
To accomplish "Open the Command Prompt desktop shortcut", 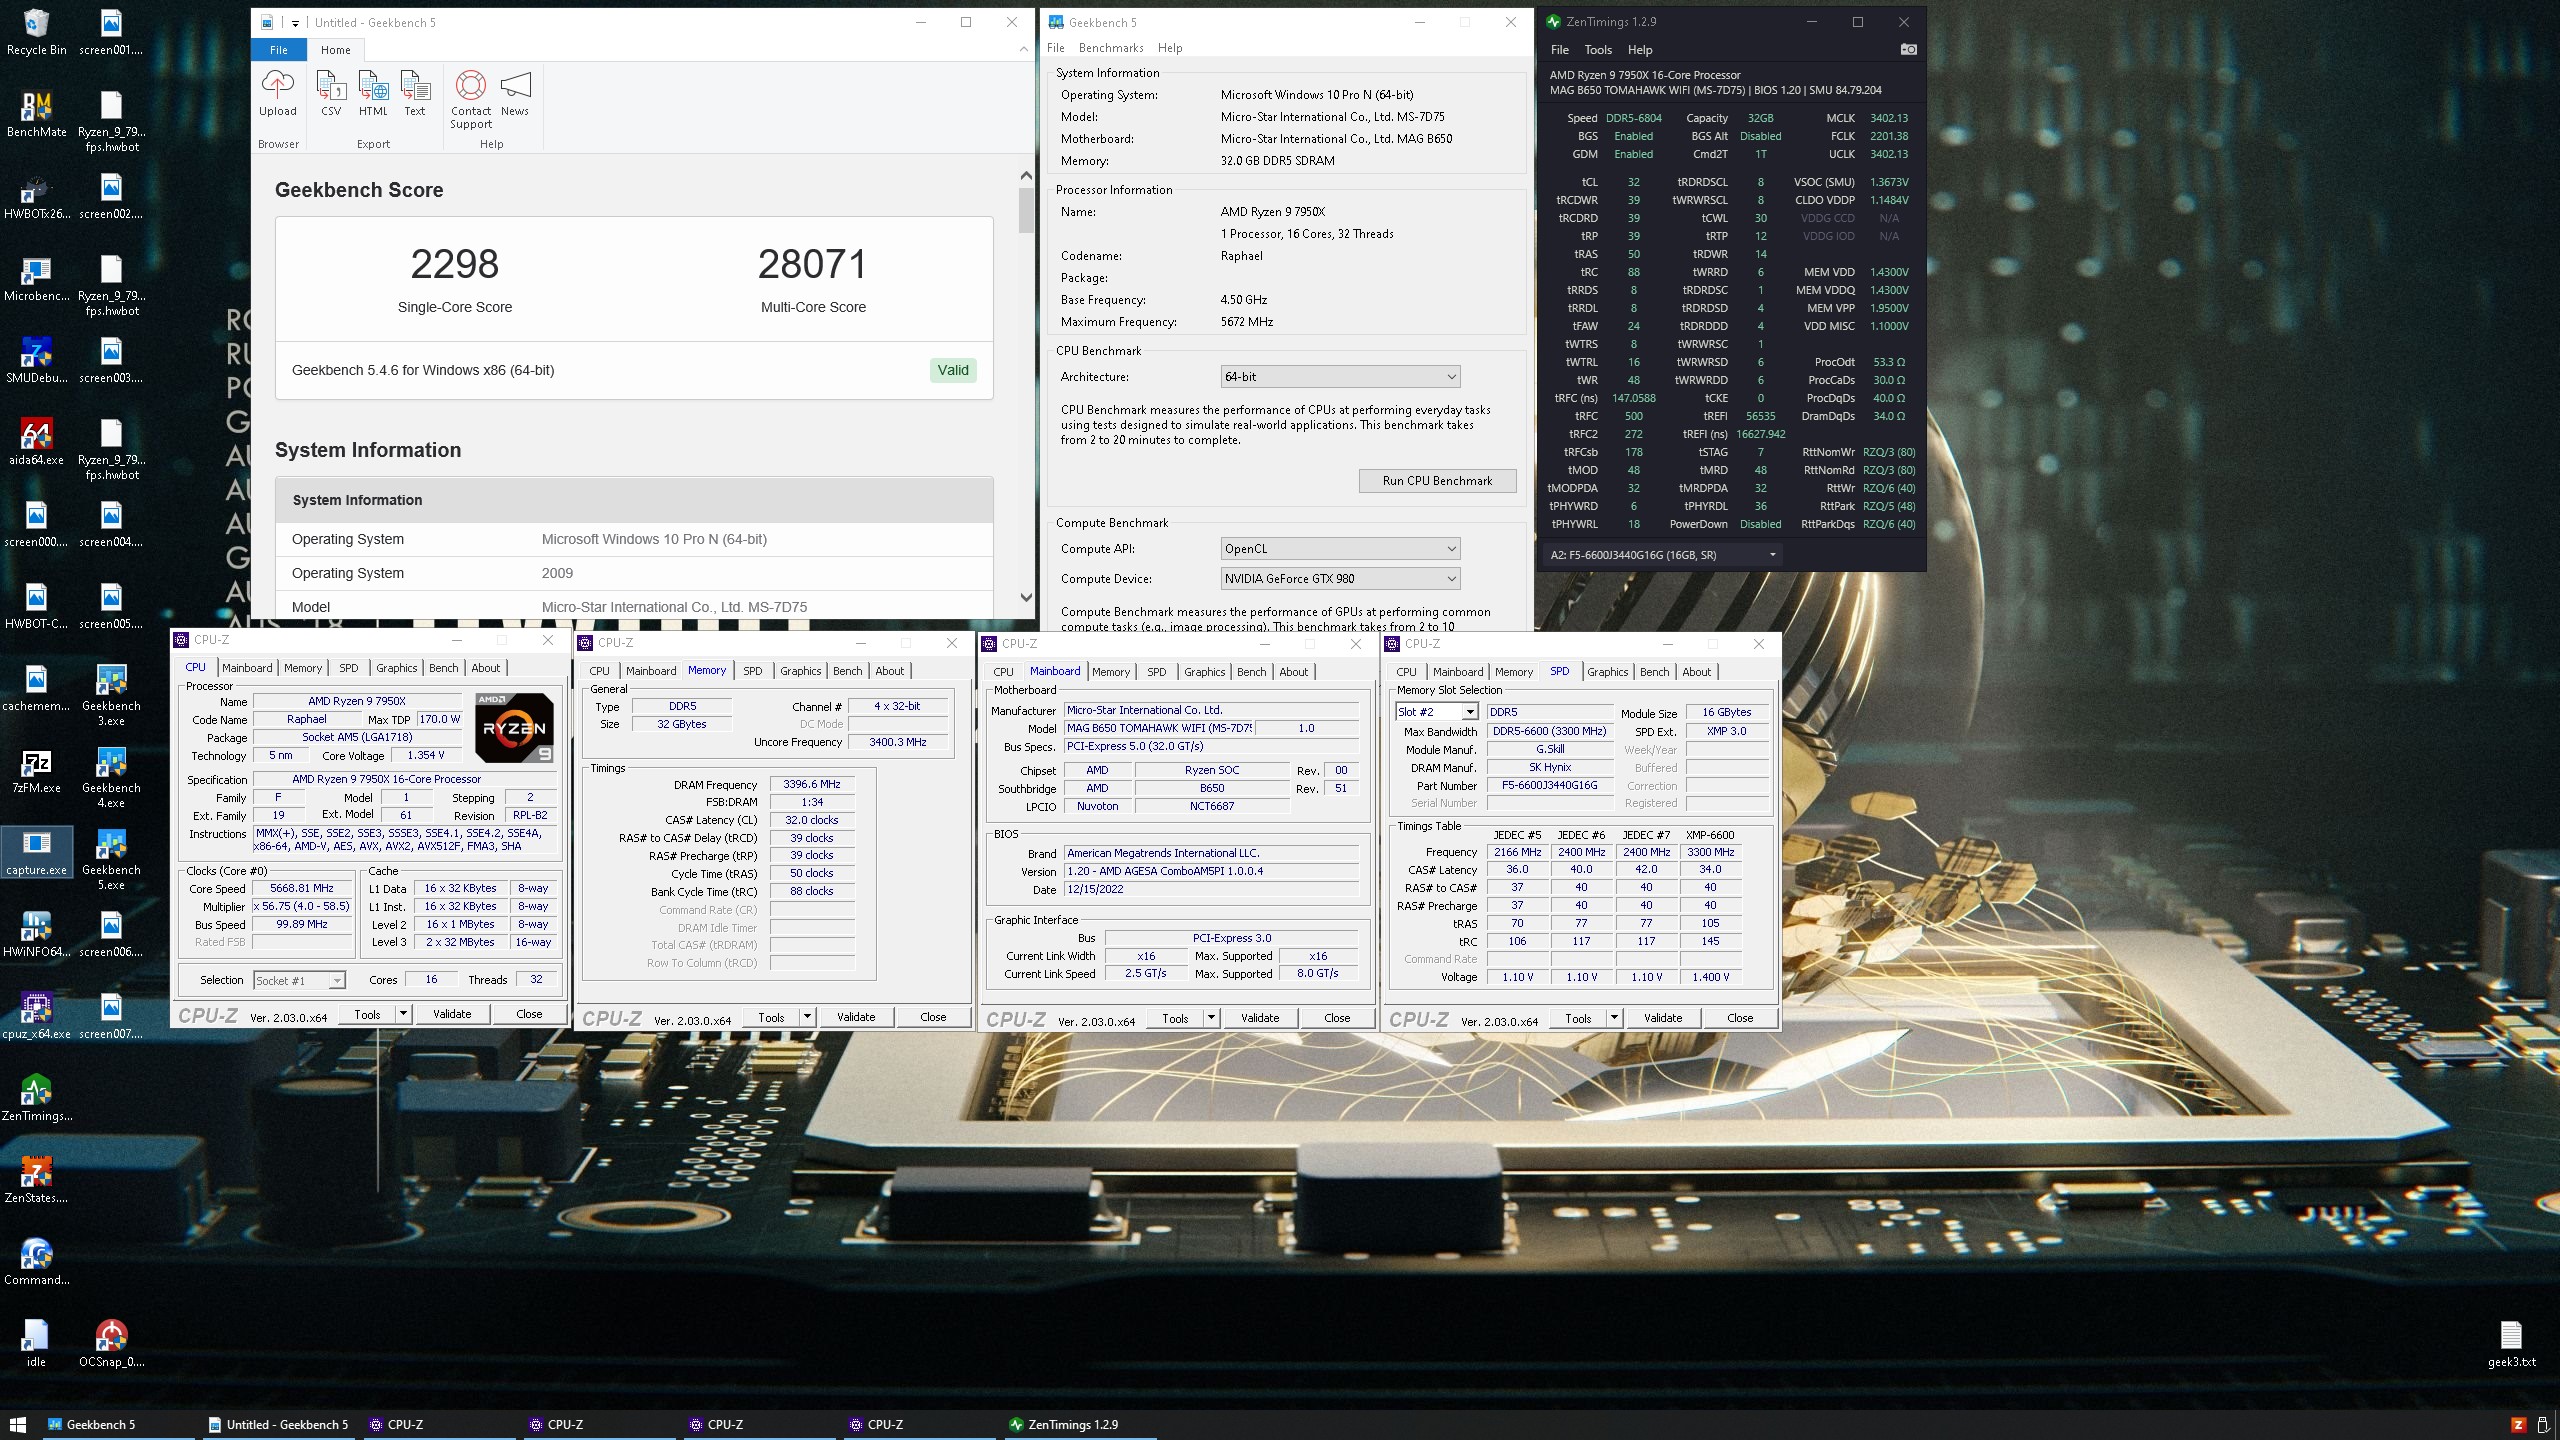I will tap(36, 1263).
